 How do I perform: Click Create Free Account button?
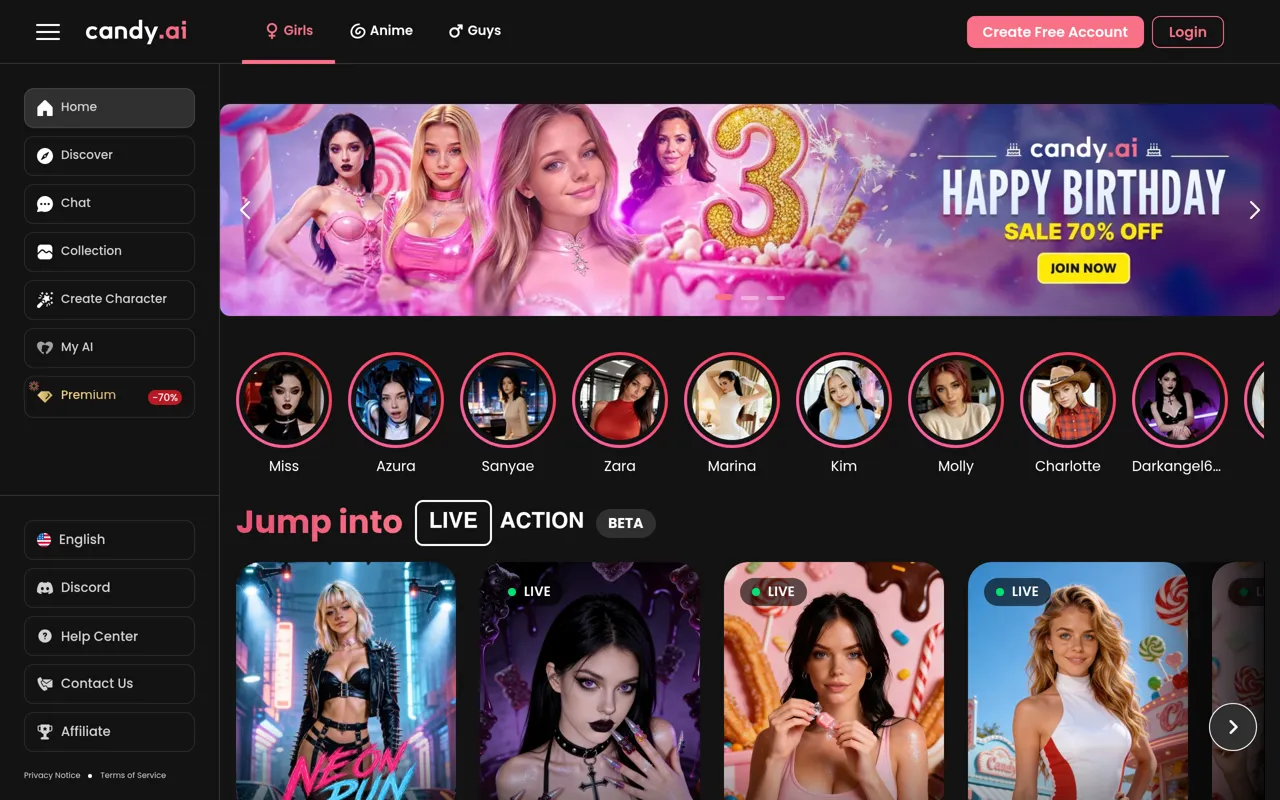1055,32
